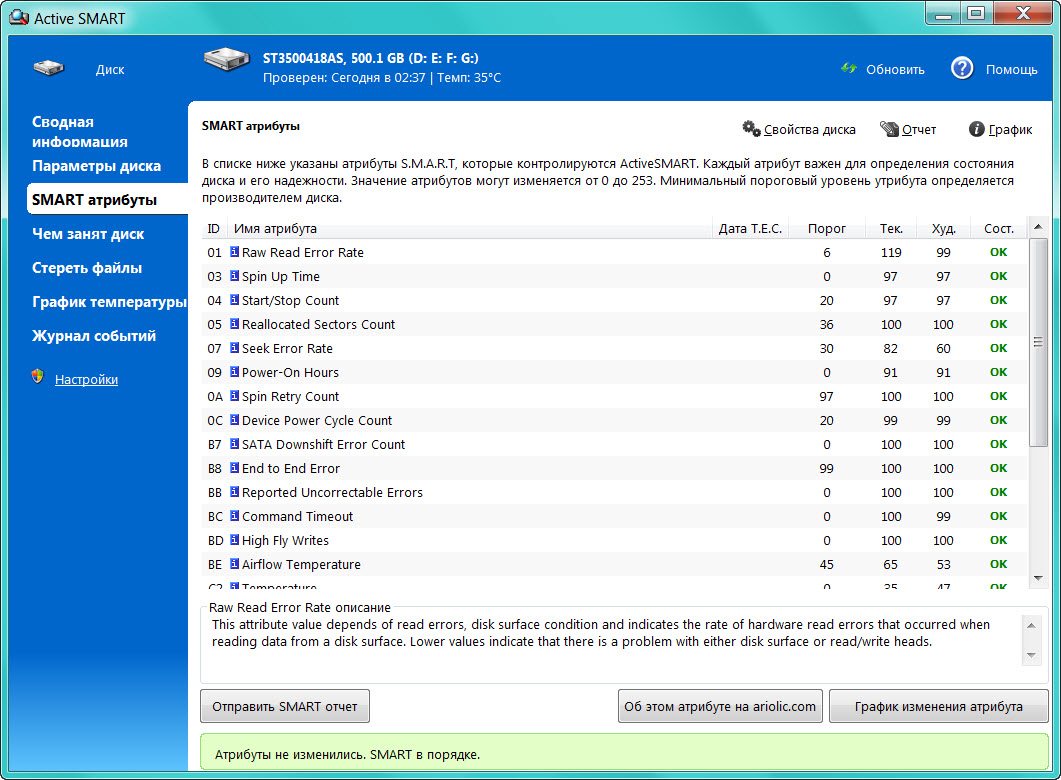The image size is (1061, 780).
Task: Open Настройки settings link
Action: [86, 380]
